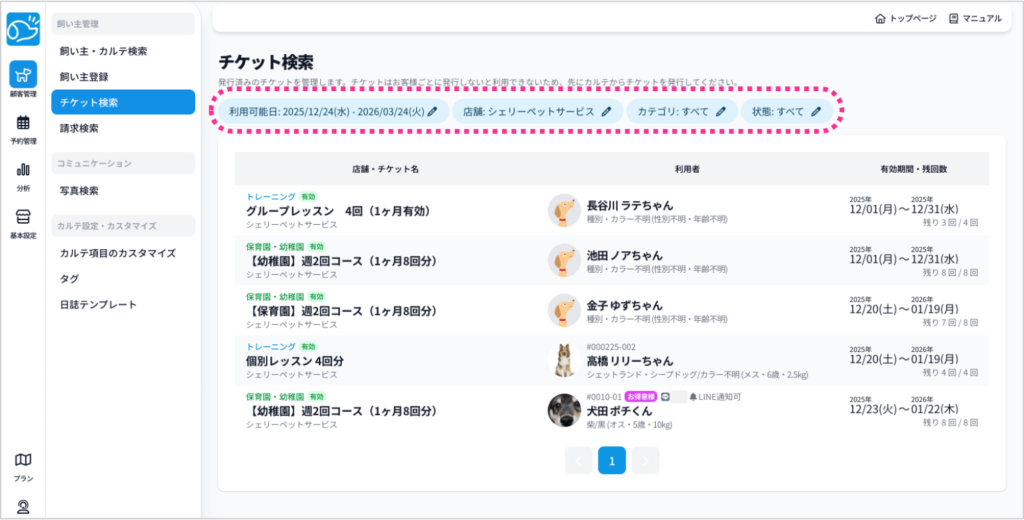Go to トップページ link

tap(905, 18)
